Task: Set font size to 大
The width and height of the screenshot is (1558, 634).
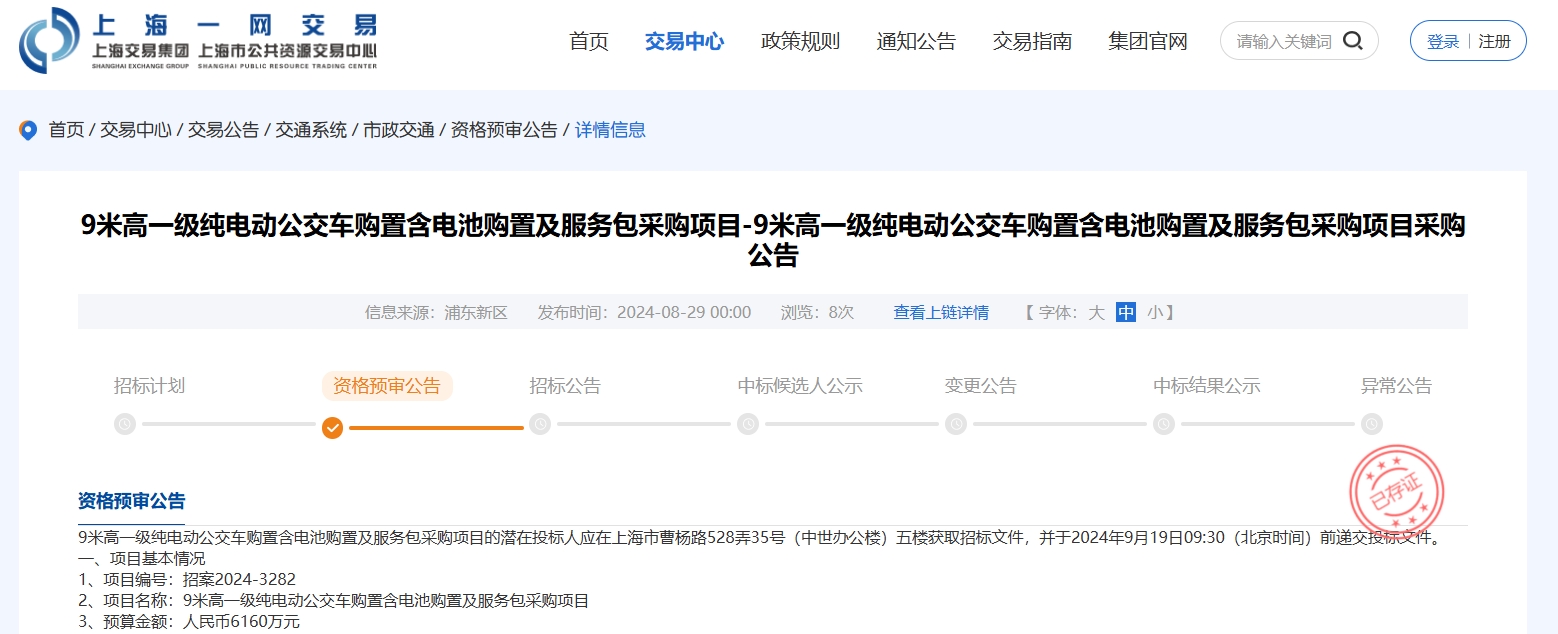Action: pyautogui.click(x=1097, y=312)
